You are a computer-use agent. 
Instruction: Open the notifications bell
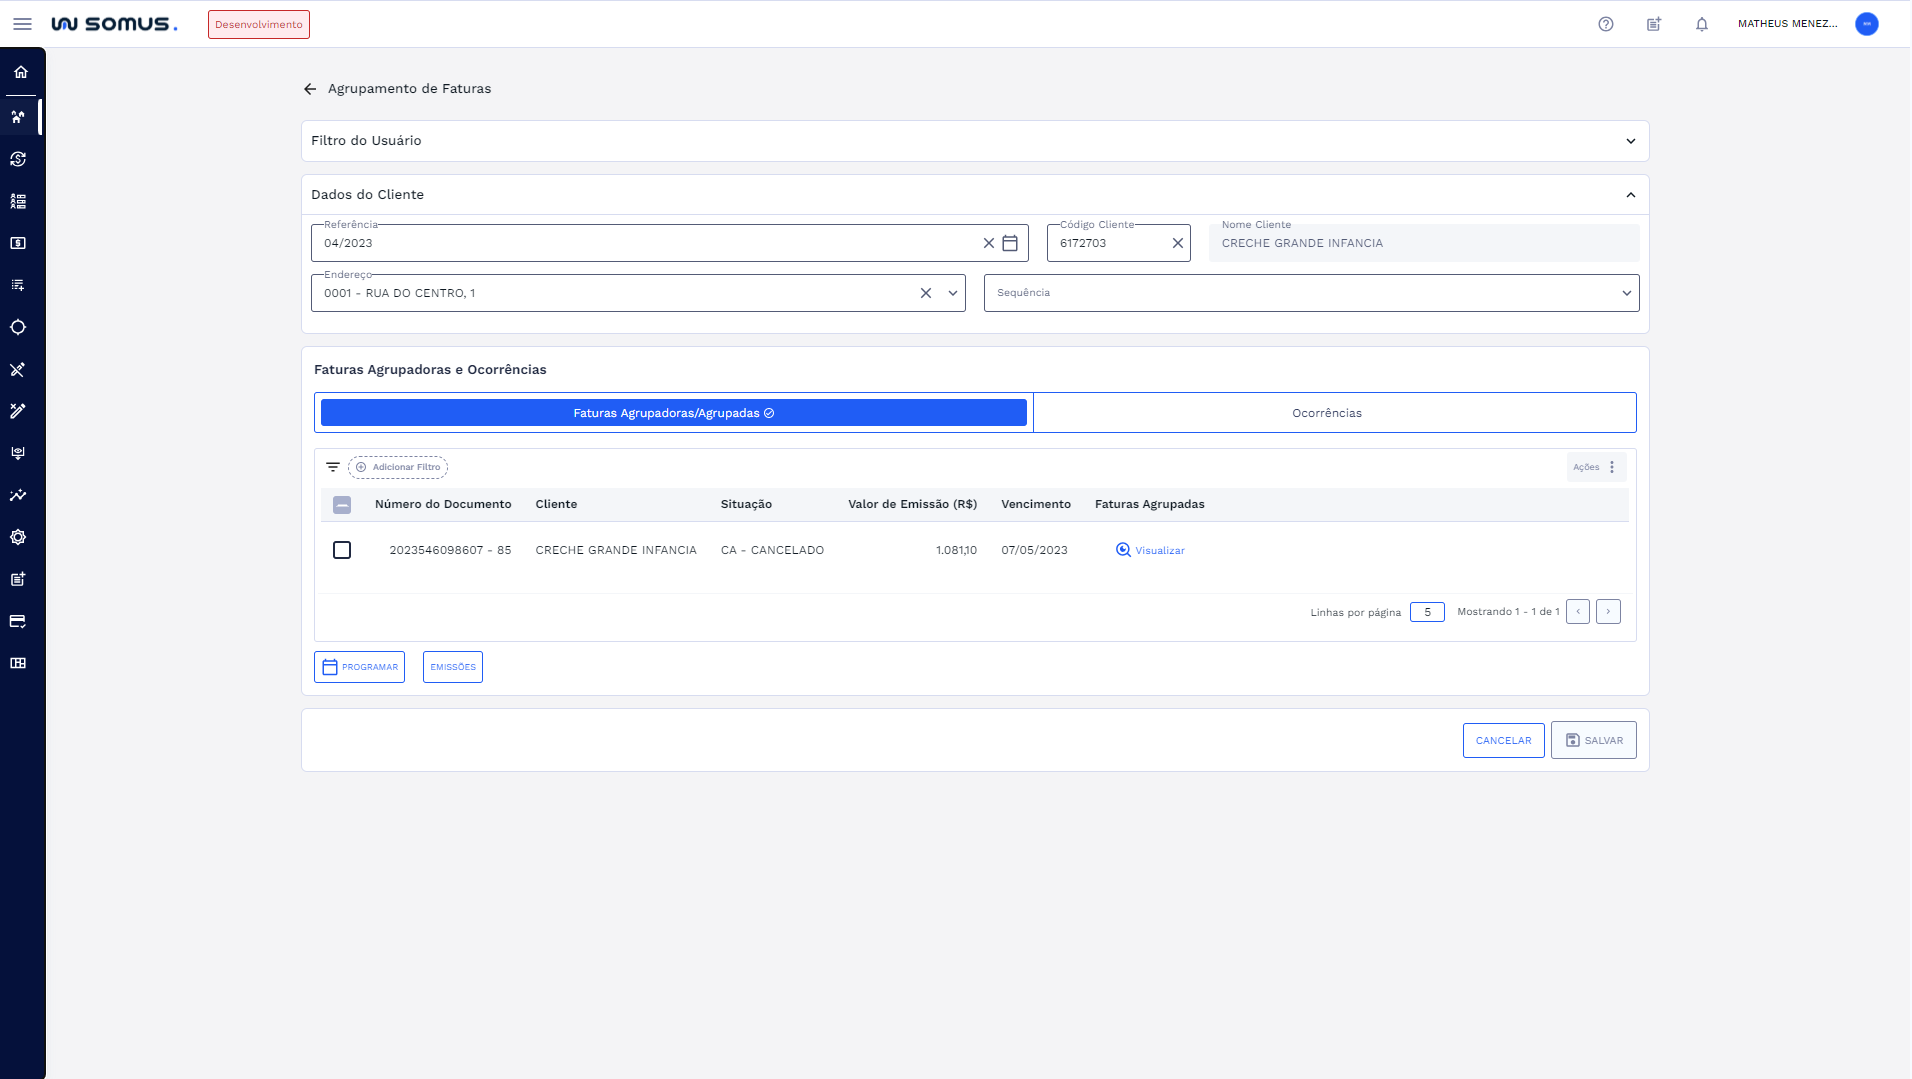(1701, 24)
